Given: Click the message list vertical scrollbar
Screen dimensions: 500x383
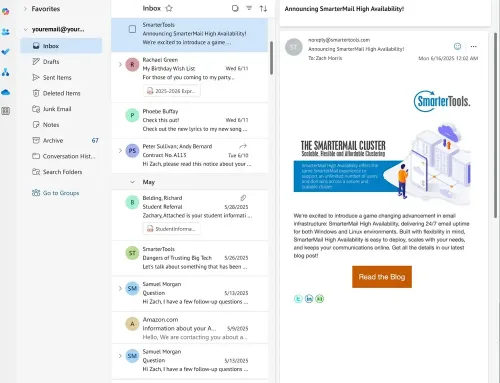Looking at the screenshot, I should [271, 58].
